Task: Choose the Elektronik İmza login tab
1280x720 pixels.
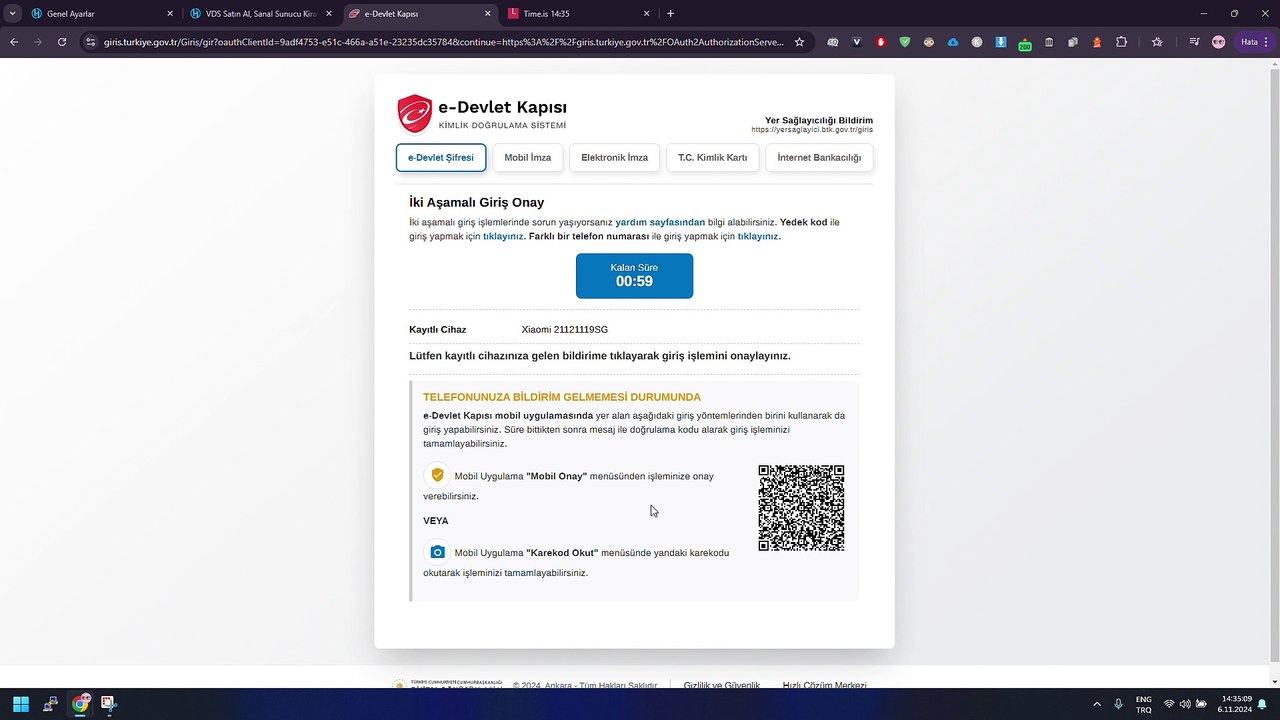Action: (614, 158)
